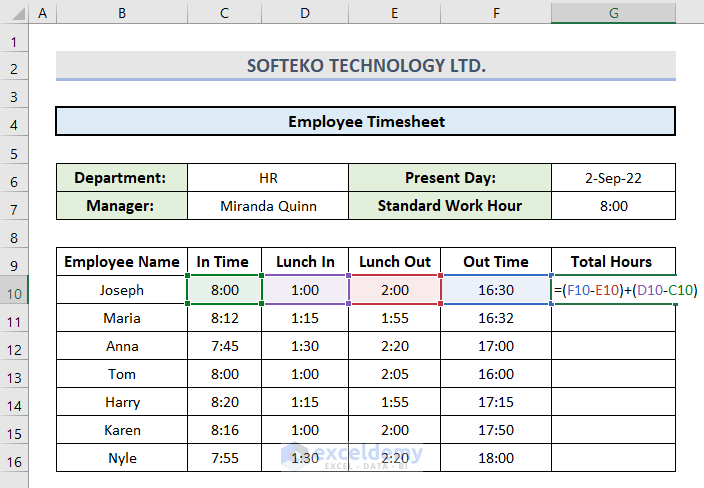Select the Anna name cell
This screenshot has height=488, width=704.
pyautogui.click(x=122, y=346)
